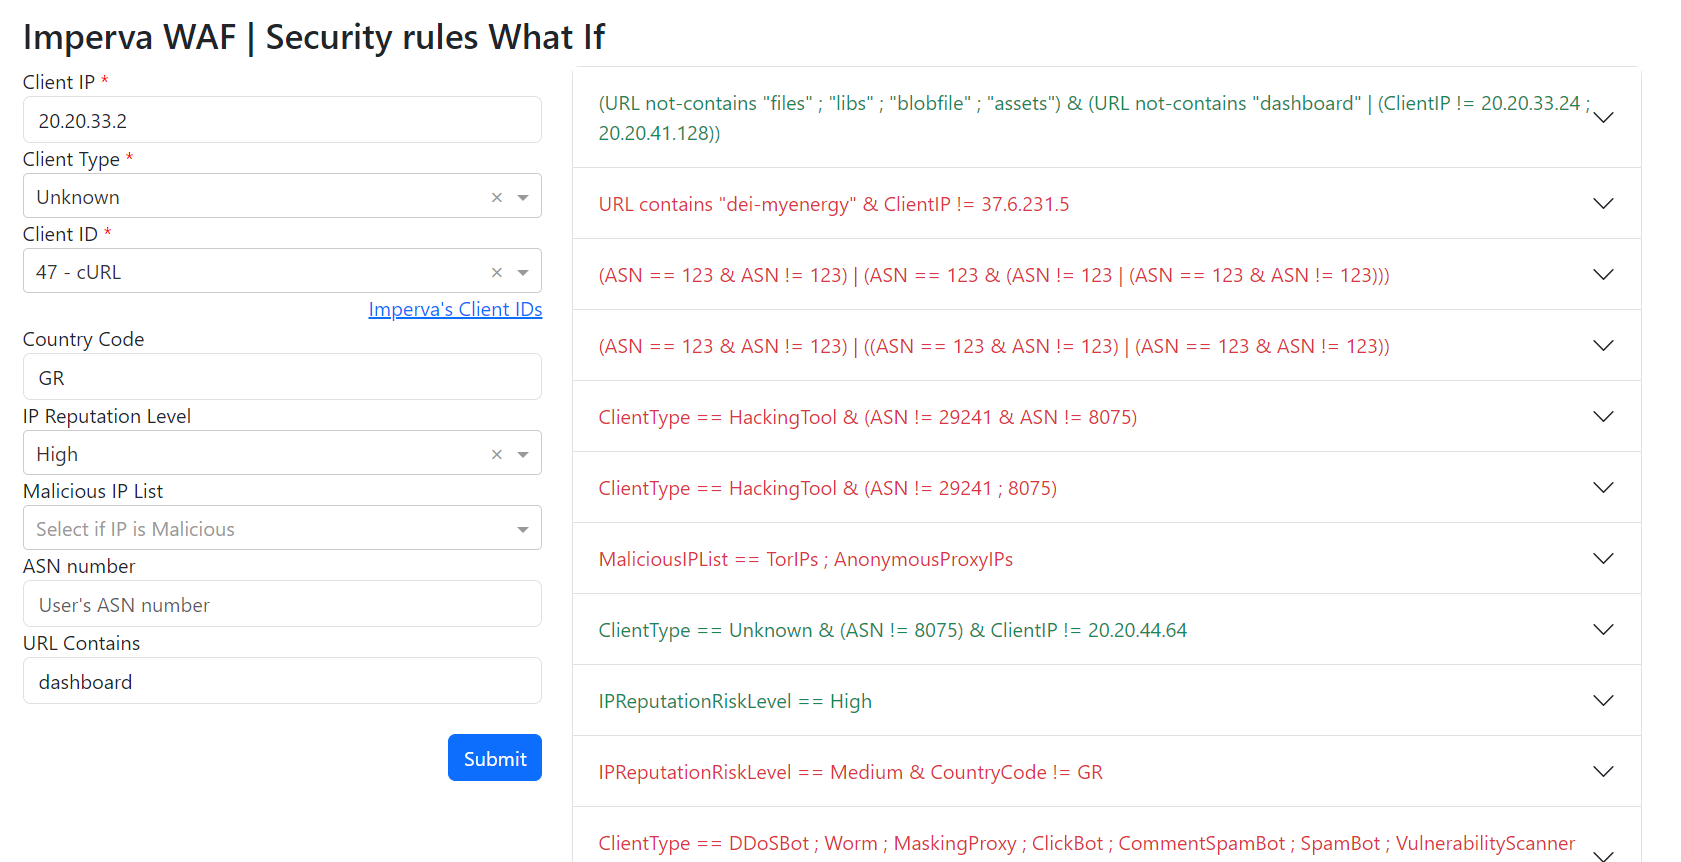Expand the ASN rule with double opening parenthesis
The width and height of the screenshot is (1681, 862).
[x=1603, y=345]
